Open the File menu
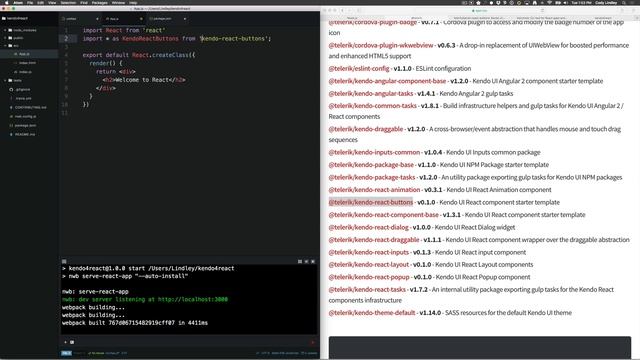Screen dimensions: 640x360 (30, 2)
